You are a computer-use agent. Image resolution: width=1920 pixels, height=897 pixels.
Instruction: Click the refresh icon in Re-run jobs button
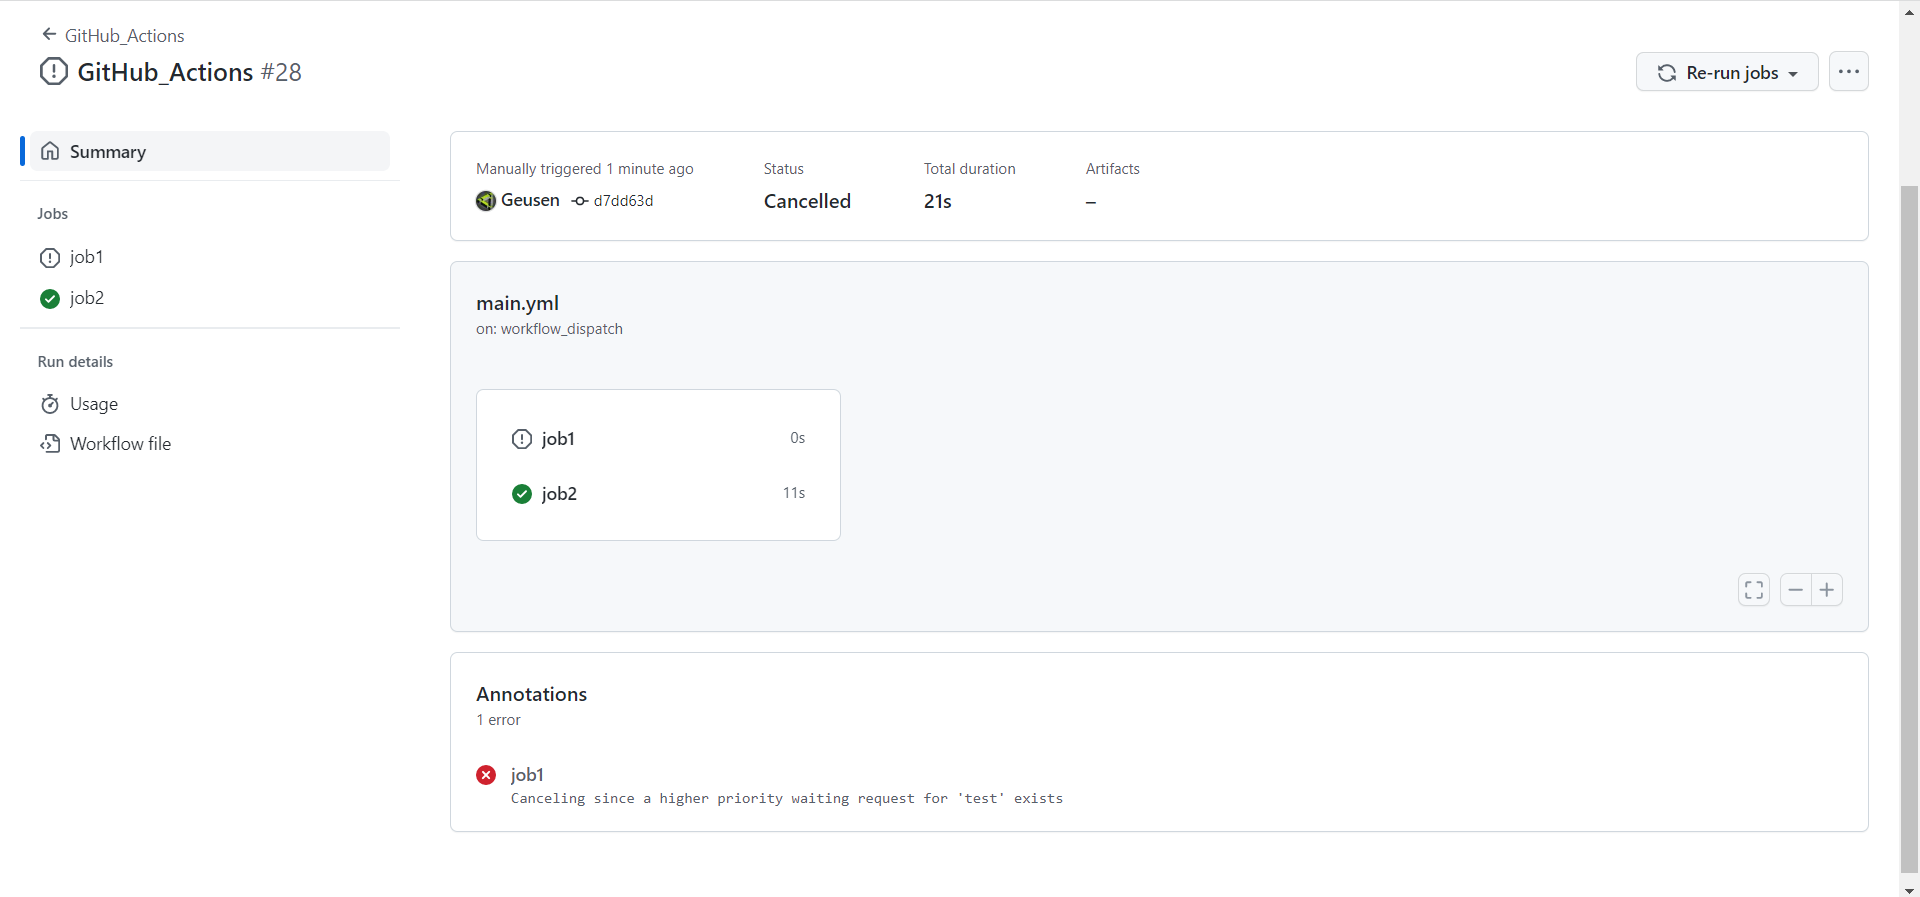(x=1667, y=73)
